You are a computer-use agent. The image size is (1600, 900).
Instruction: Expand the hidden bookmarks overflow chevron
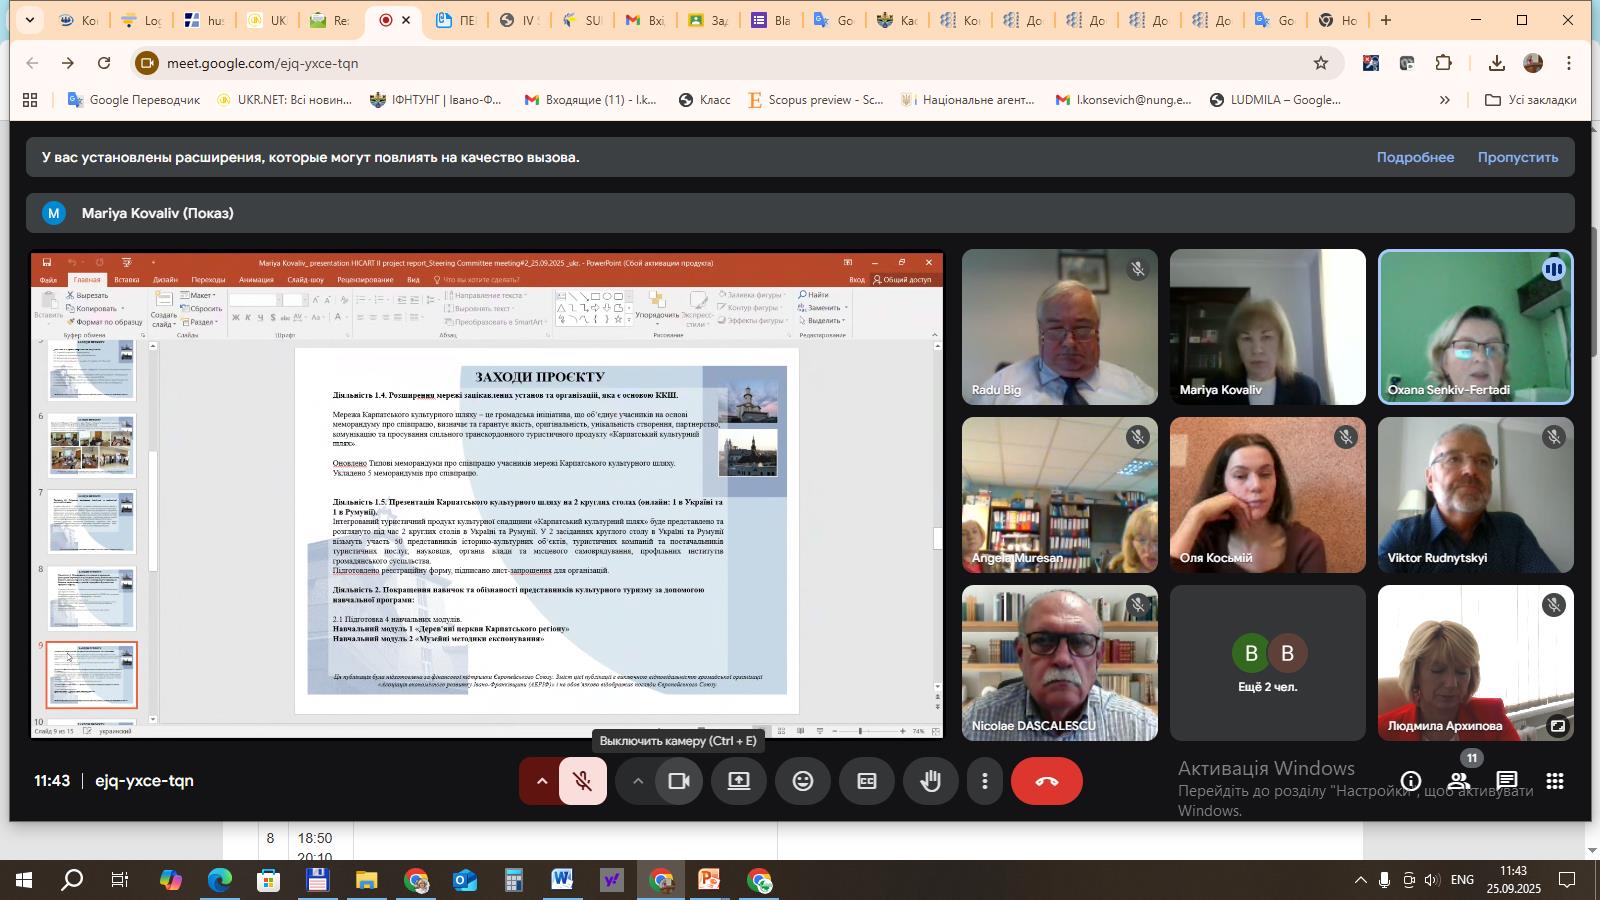[x=1444, y=100]
